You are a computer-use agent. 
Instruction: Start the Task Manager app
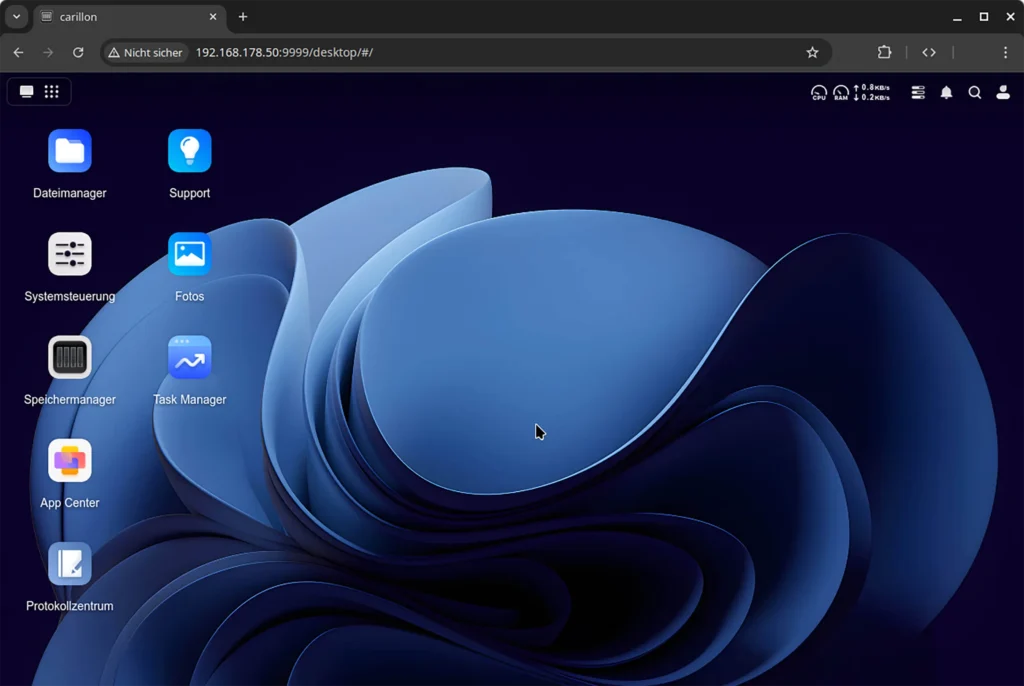[x=189, y=358]
